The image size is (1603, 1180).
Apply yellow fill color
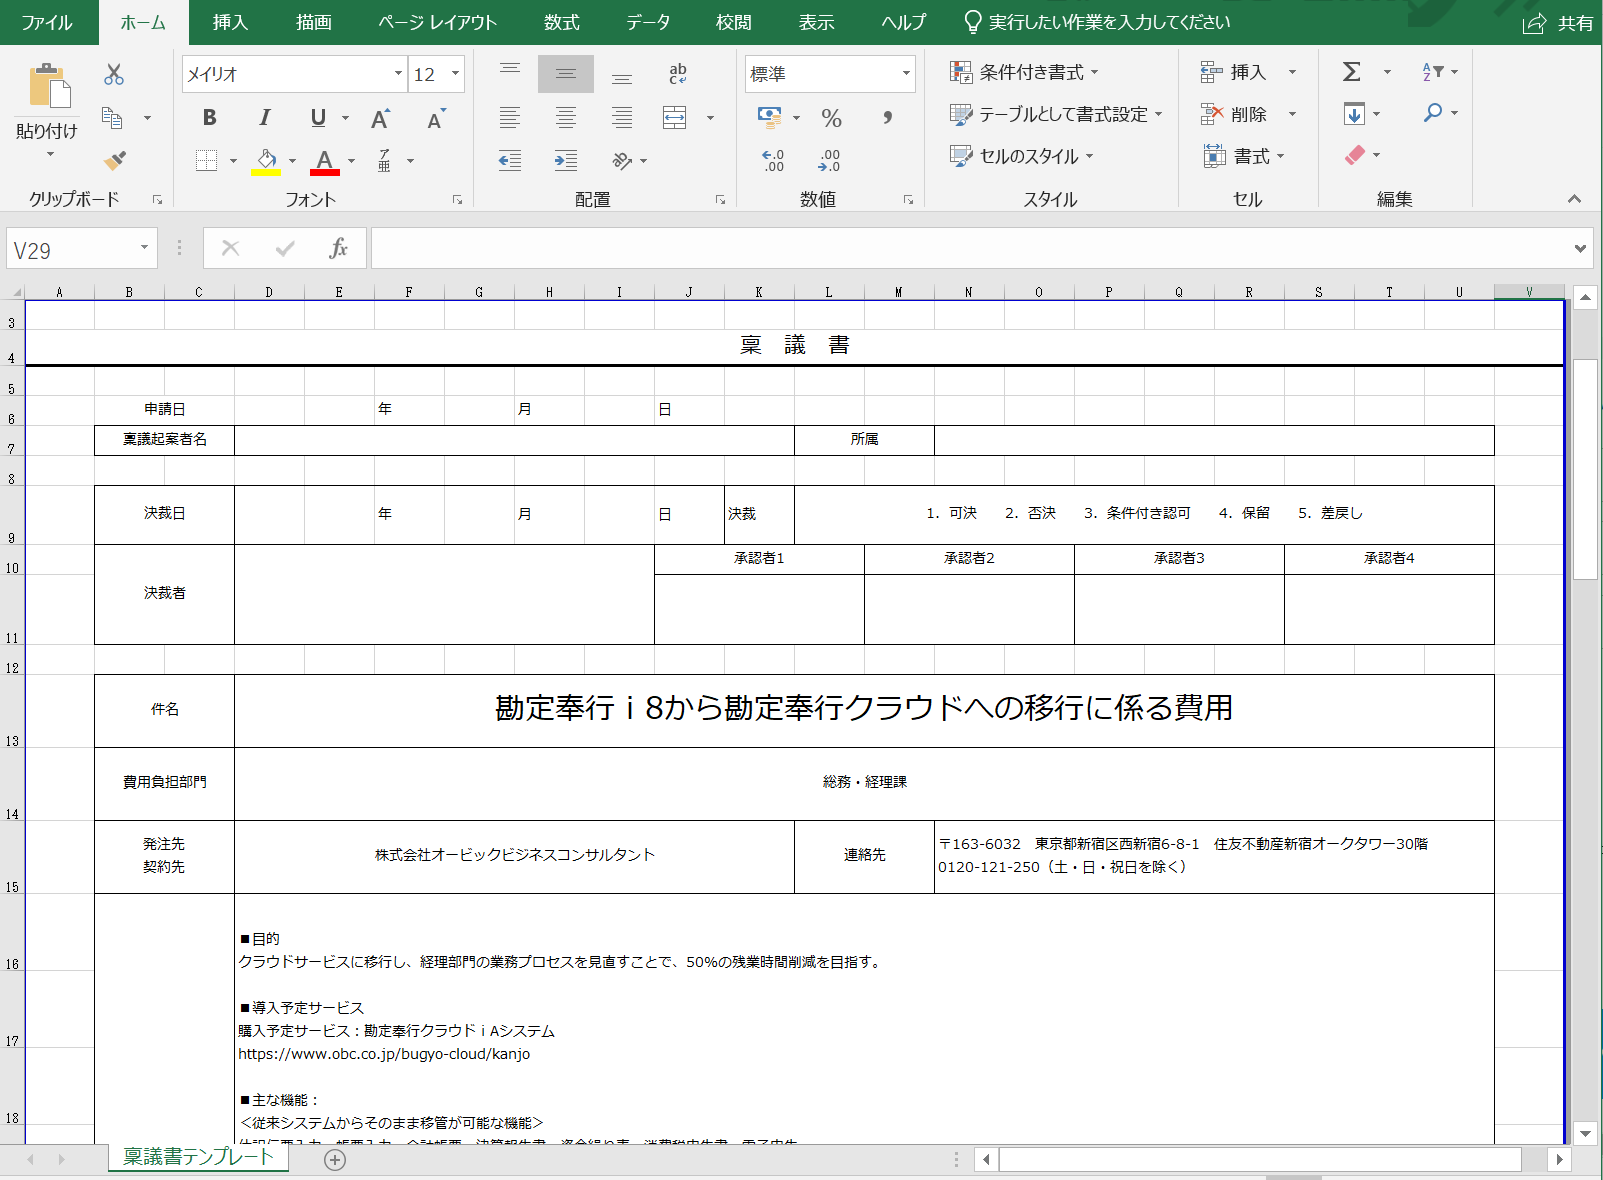266,161
